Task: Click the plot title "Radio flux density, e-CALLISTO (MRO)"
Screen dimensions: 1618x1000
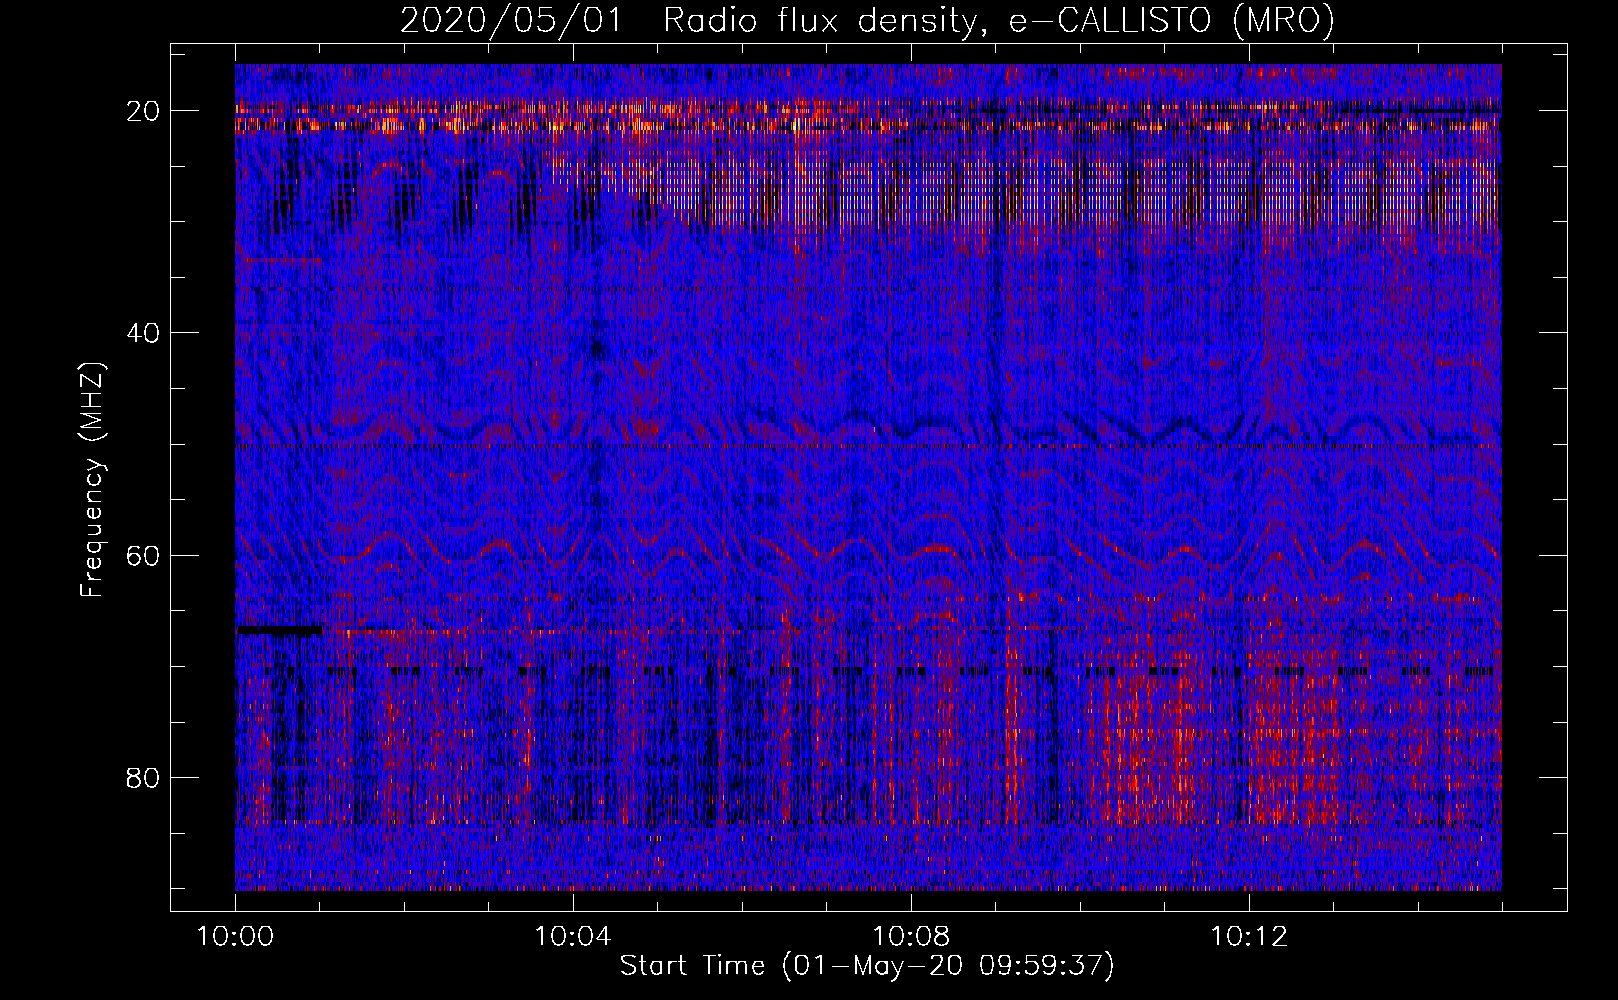Action: click(x=999, y=20)
